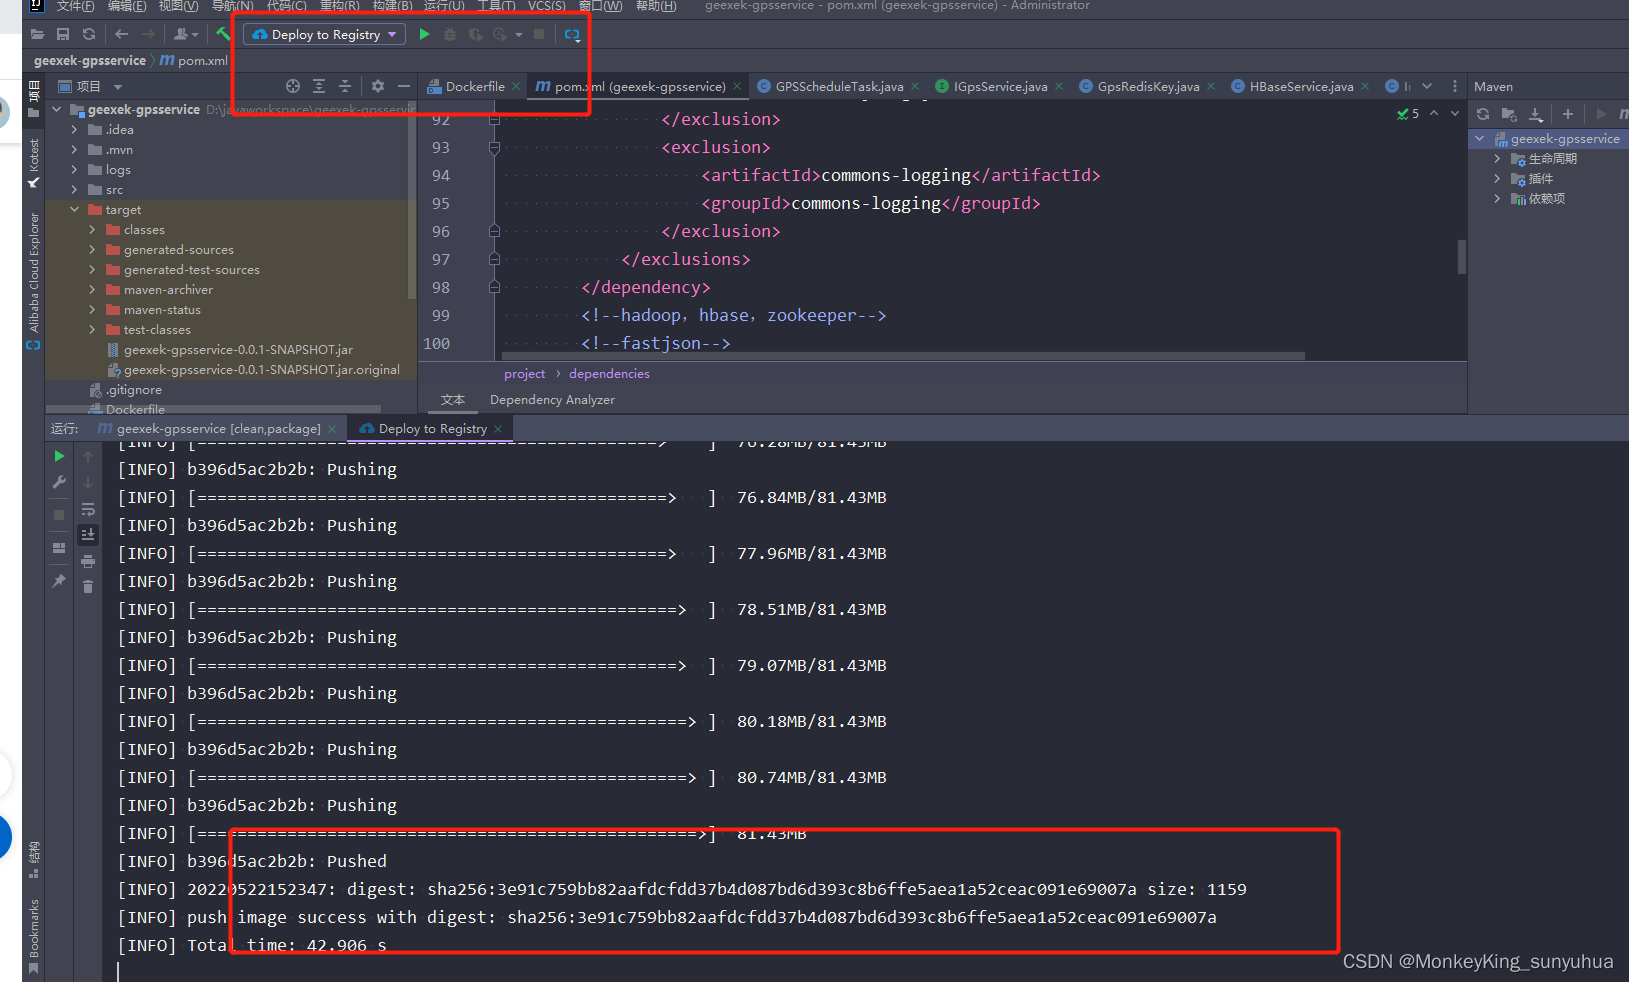Screen dimensions: 1629x982
Task: Collapse geexek-gpsservice root in Maven panel
Action: [1480, 139]
